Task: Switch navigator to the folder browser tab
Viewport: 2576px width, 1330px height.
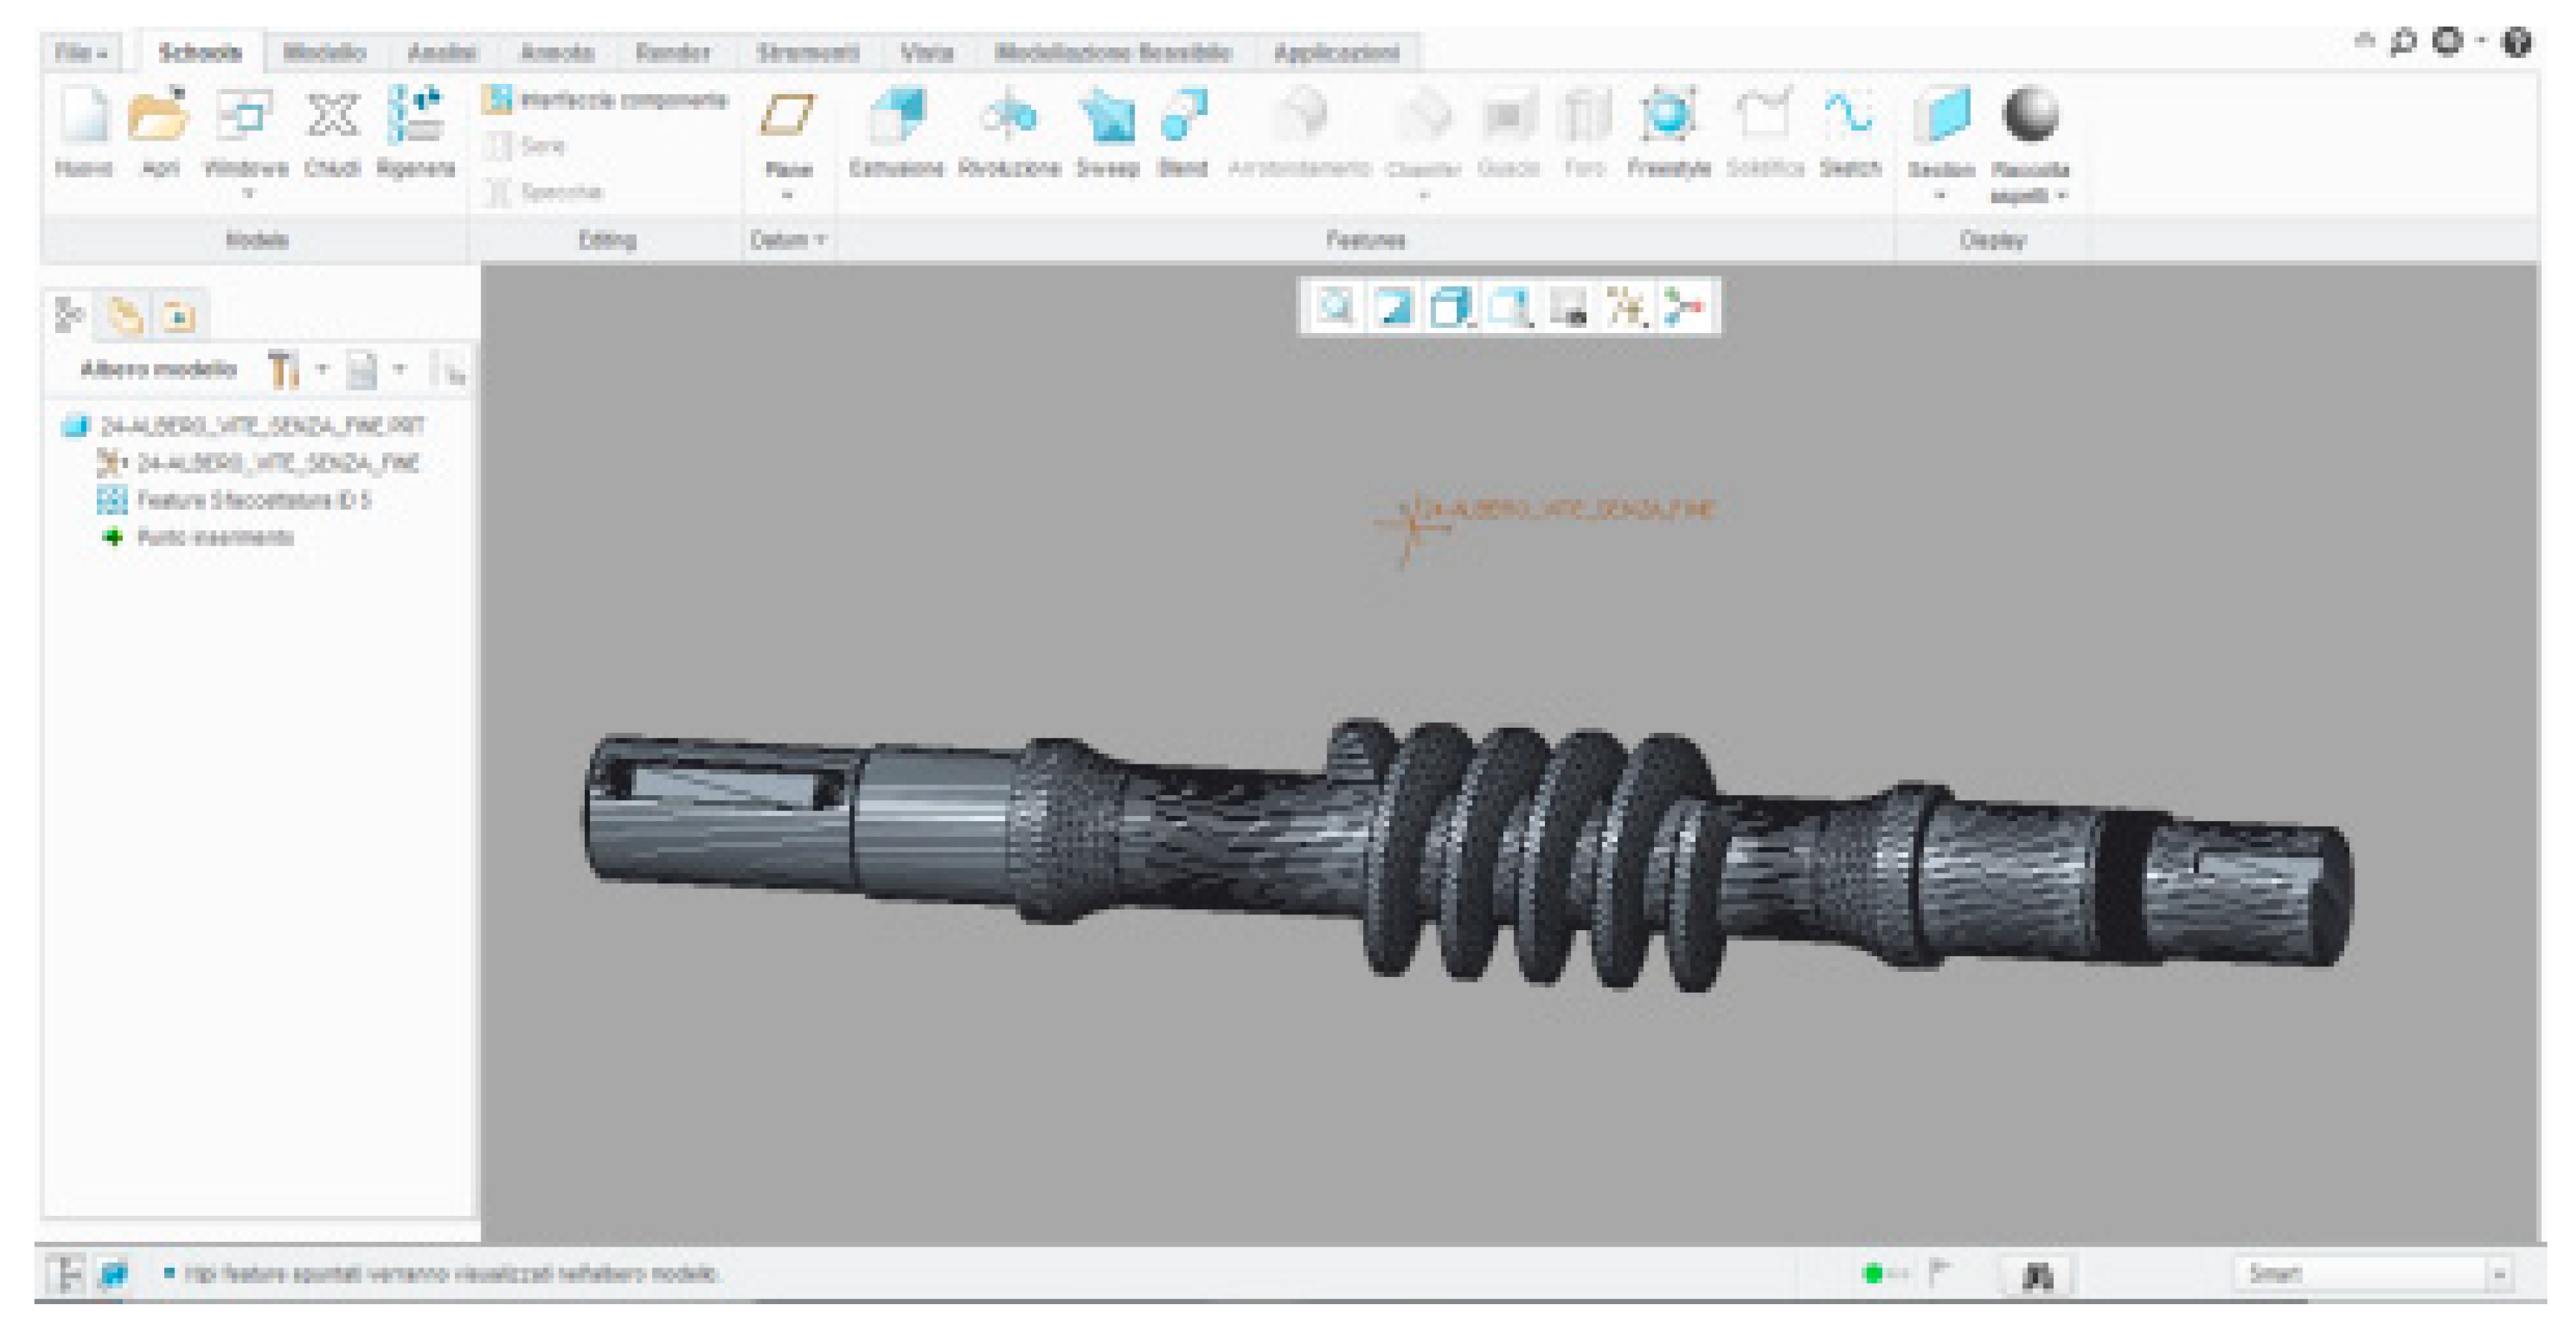Action: point(125,317)
